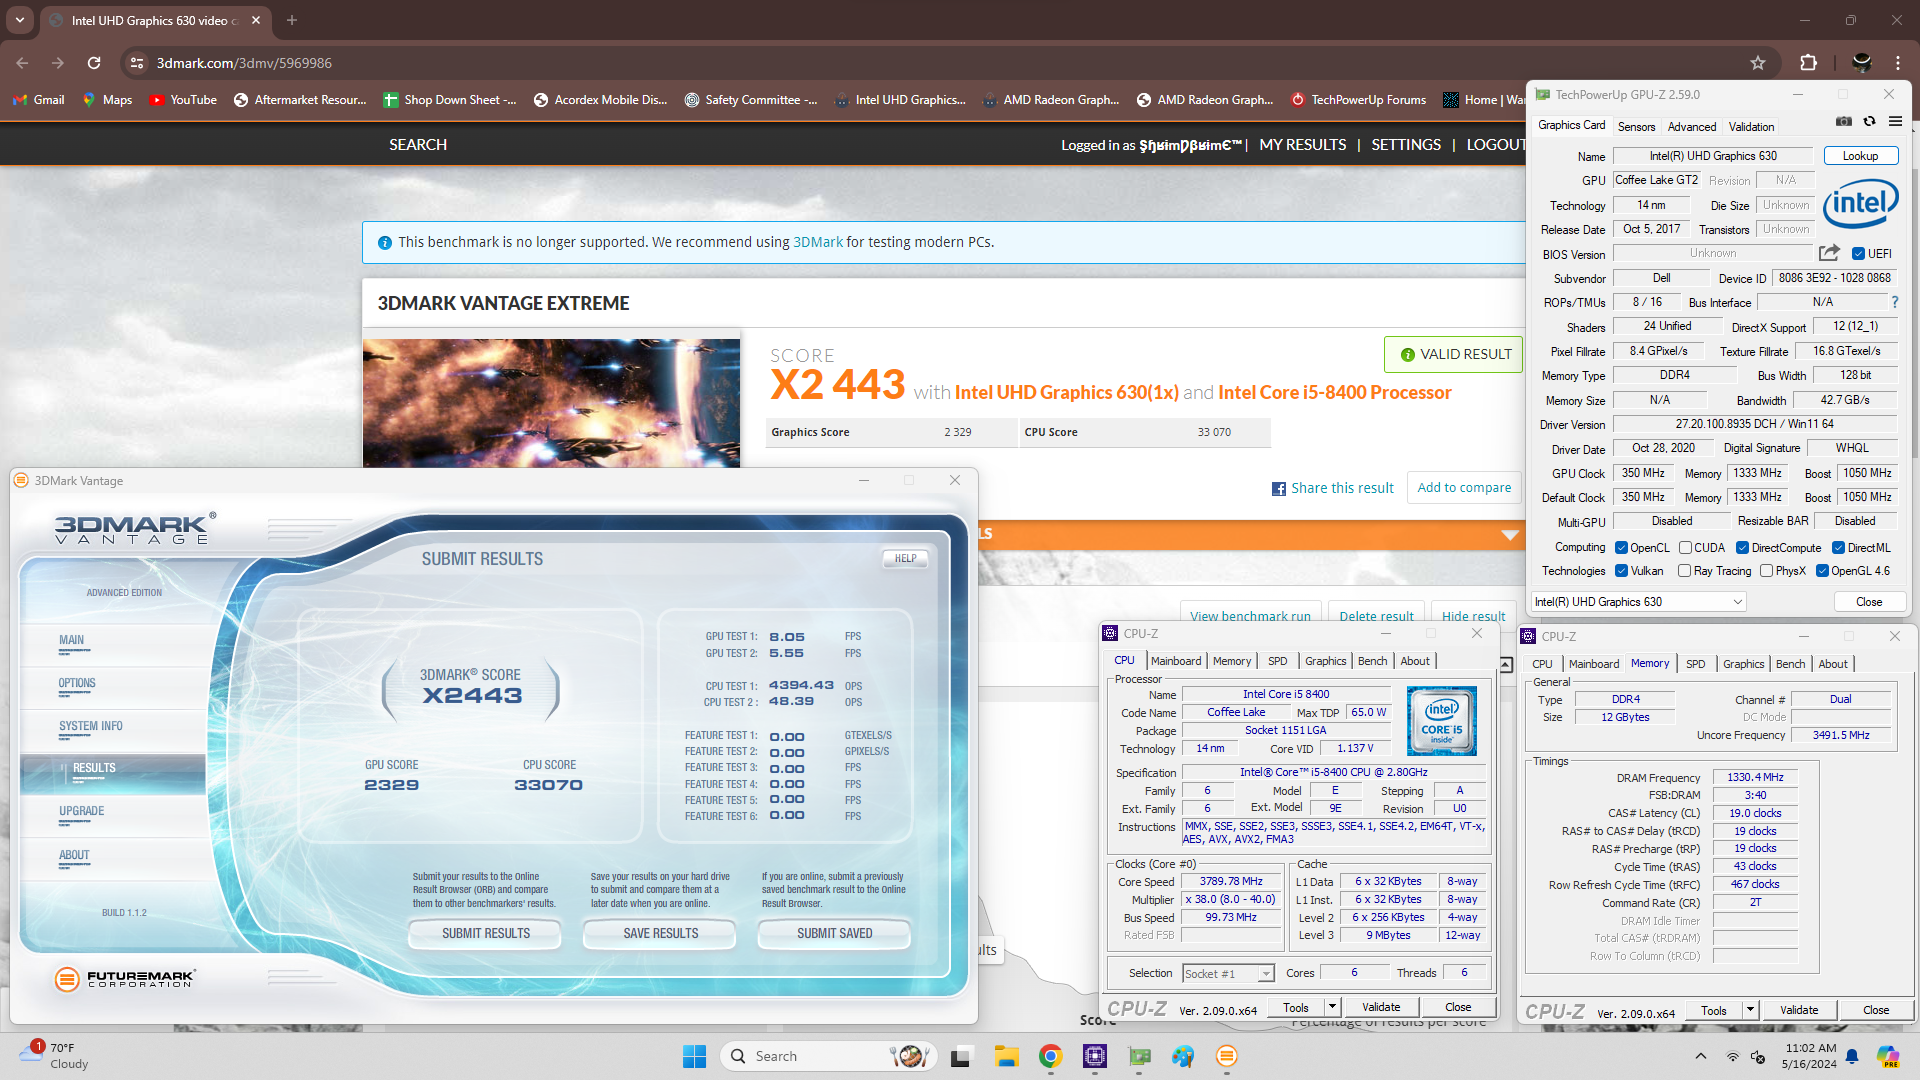Toggle the Vulkan checkbox
The image size is (1920, 1080).
tap(1621, 571)
